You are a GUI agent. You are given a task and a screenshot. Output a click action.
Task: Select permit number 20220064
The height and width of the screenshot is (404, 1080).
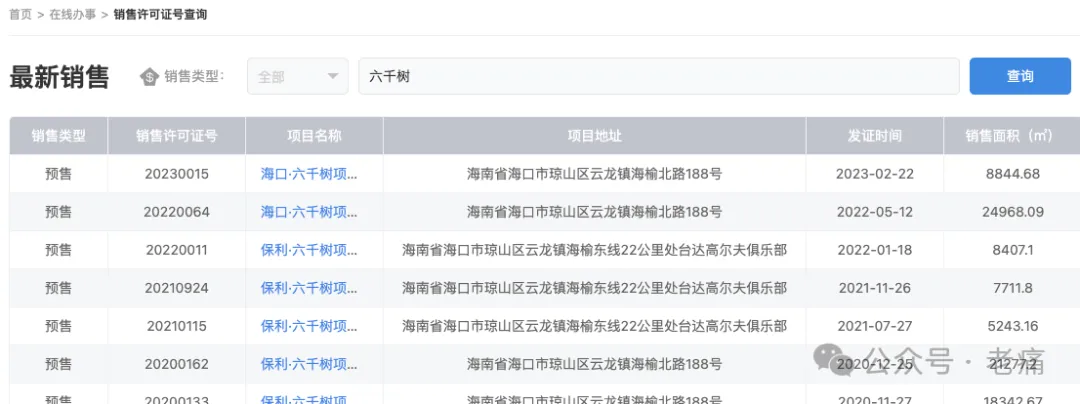[x=176, y=212]
